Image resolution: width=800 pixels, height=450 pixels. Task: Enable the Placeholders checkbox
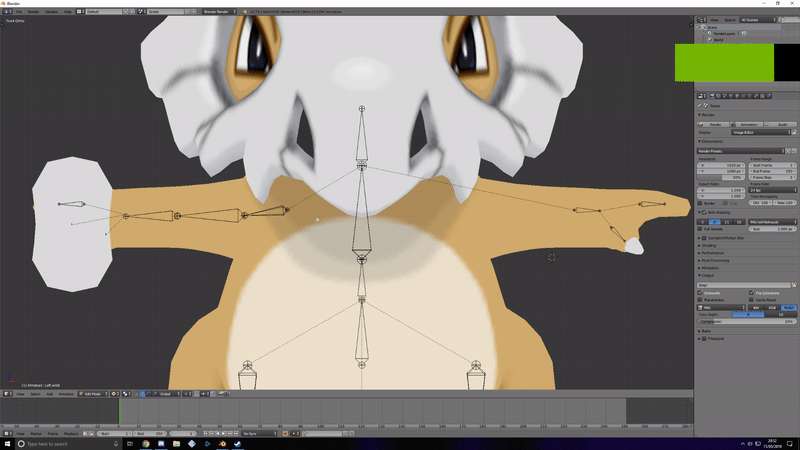(701, 300)
